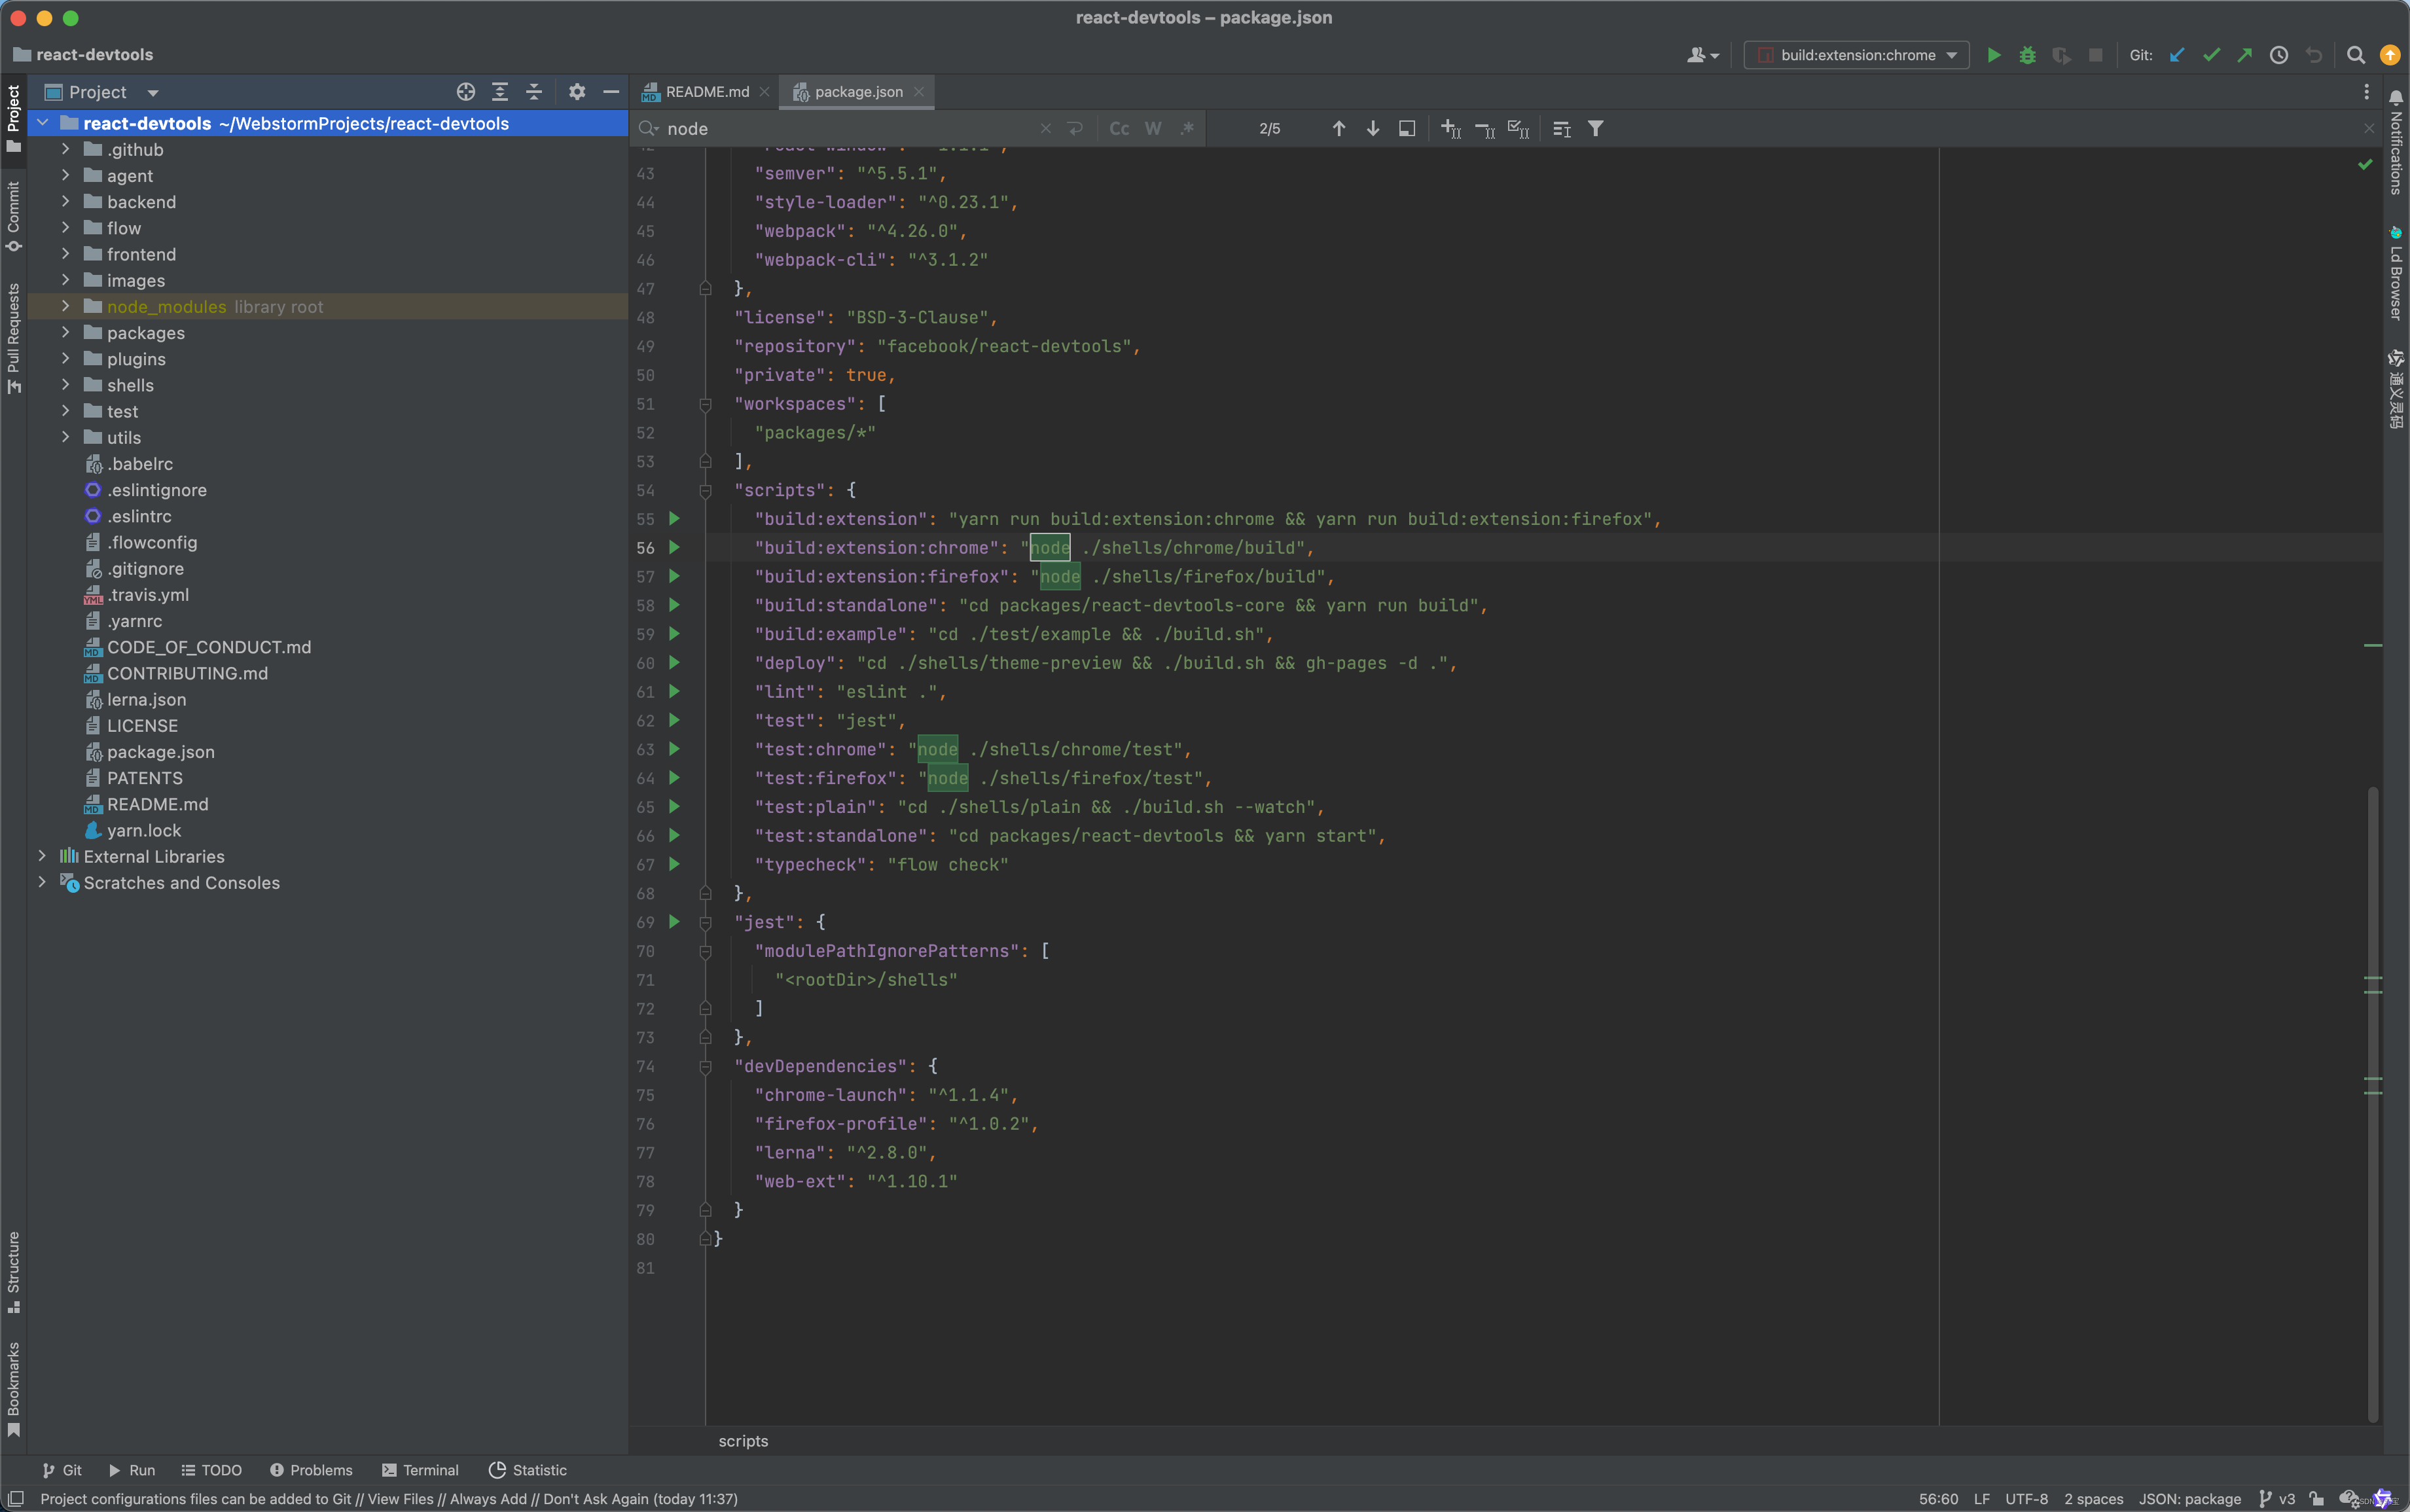Open search results filter icon
The height and width of the screenshot is (1512, 2410).
(1595, 128)
